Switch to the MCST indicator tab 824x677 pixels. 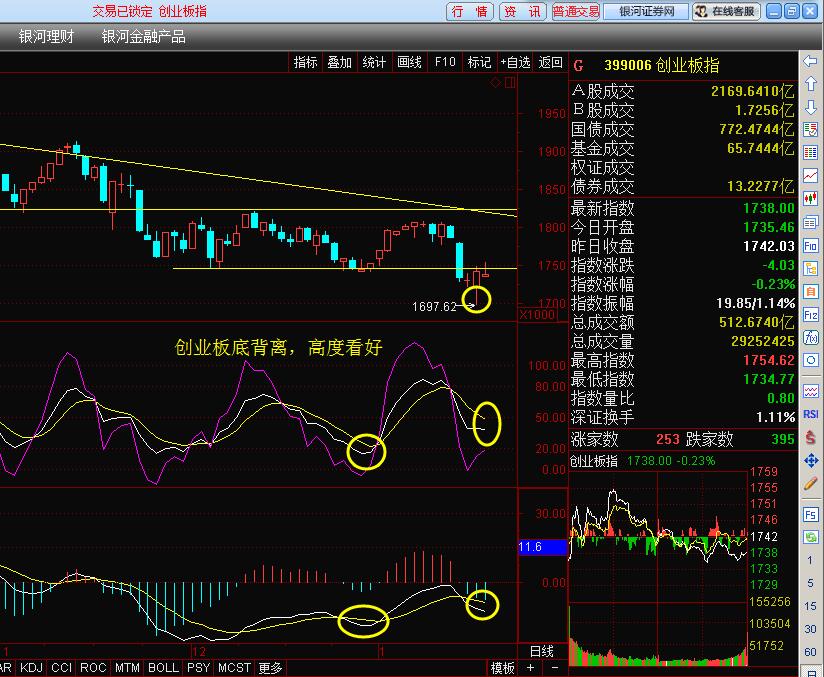pos(234,668)
